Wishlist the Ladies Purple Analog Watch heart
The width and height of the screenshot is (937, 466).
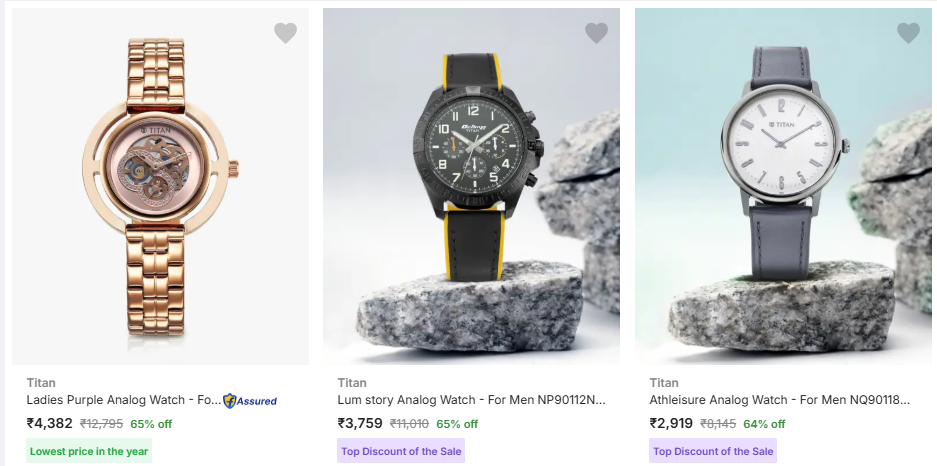tap(285, 33)
